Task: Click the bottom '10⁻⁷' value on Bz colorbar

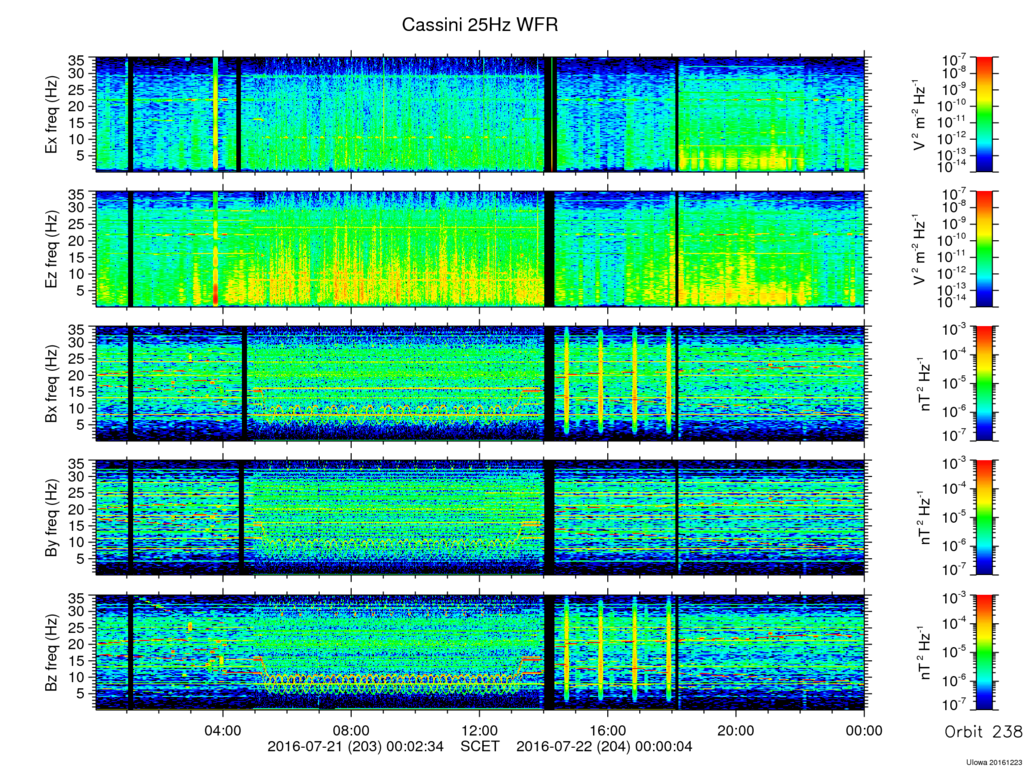Action: [955, 706]
